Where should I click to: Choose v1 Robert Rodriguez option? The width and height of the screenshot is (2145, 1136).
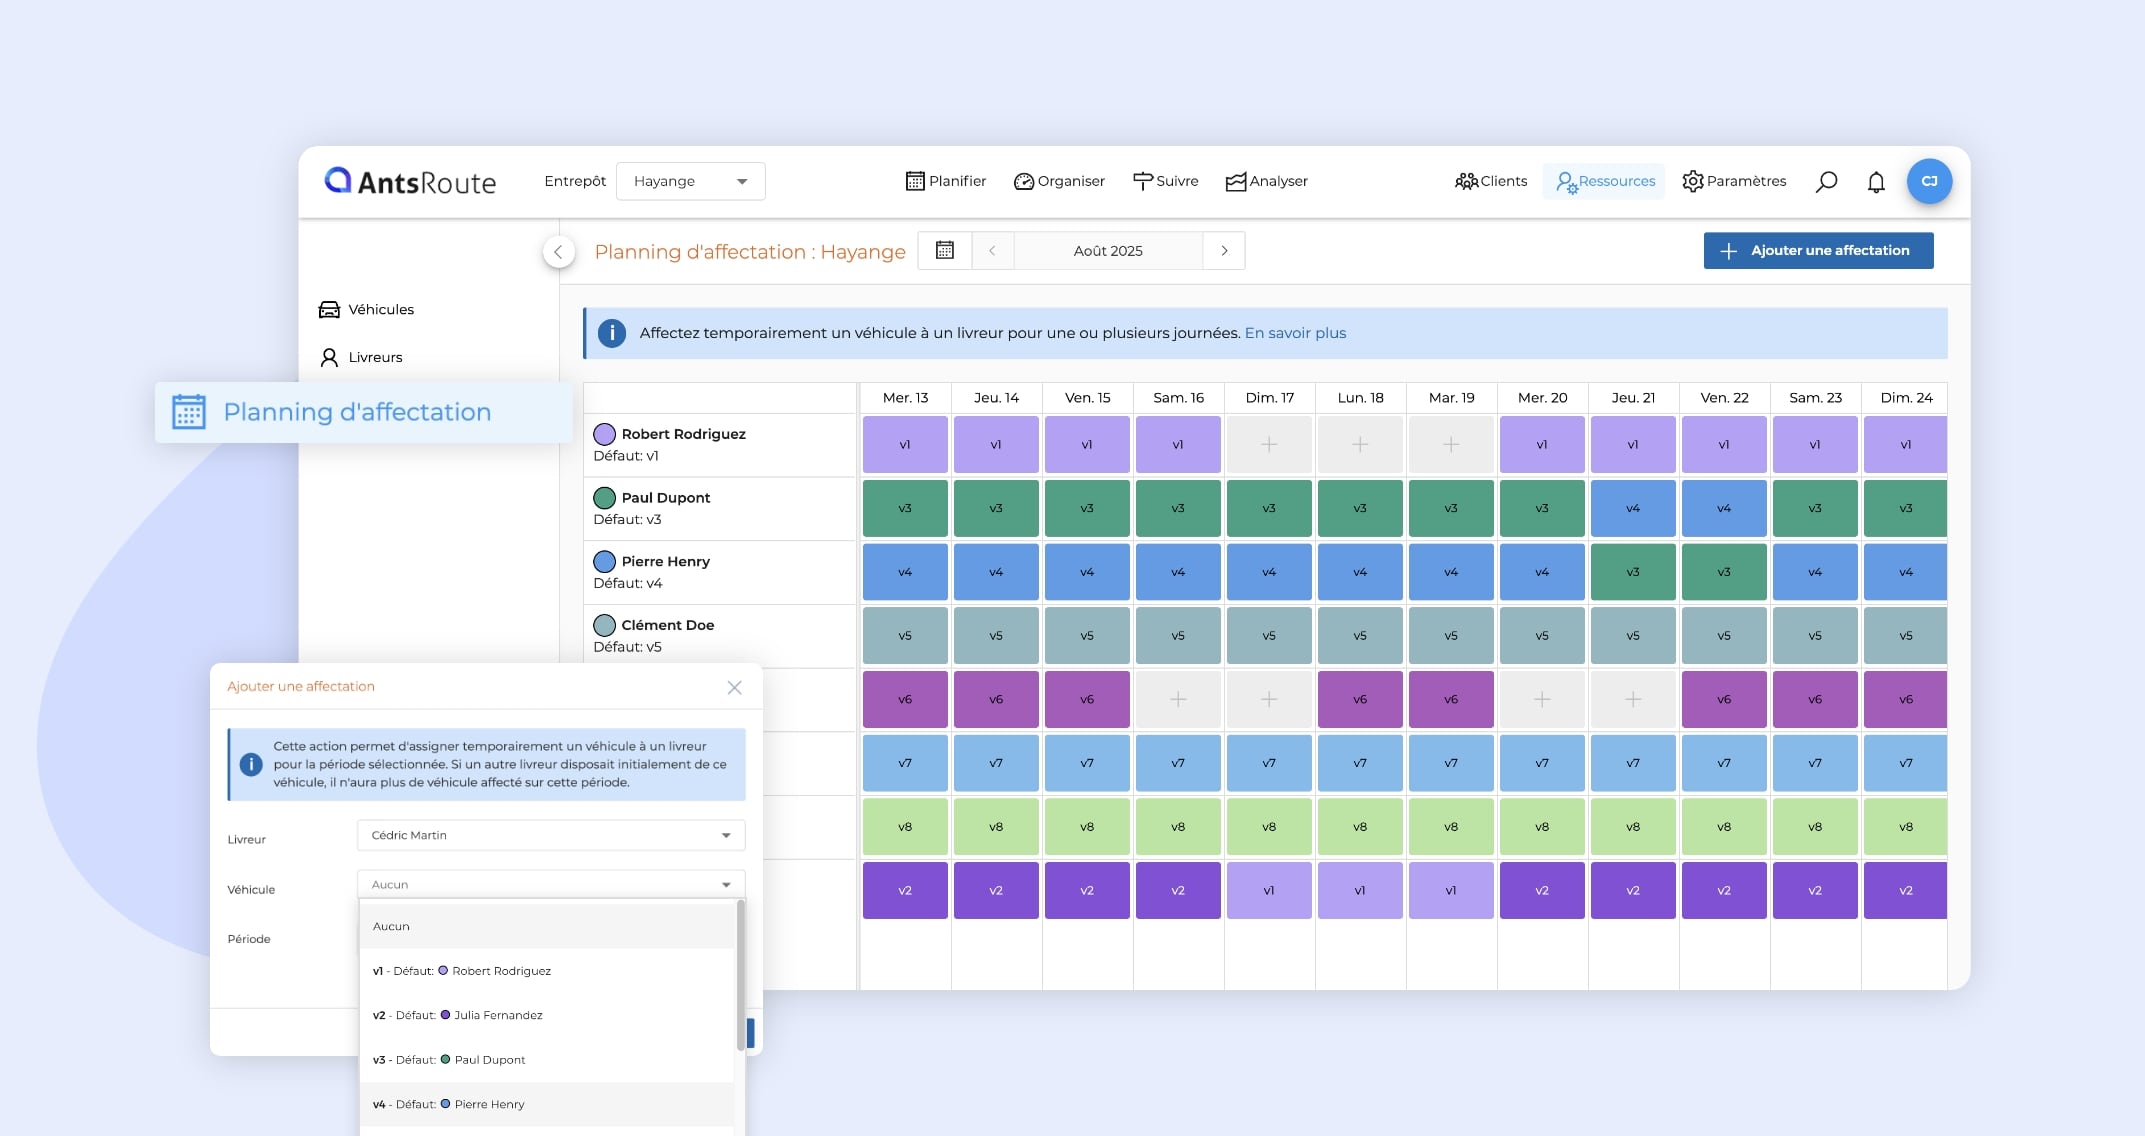(547, 971)
